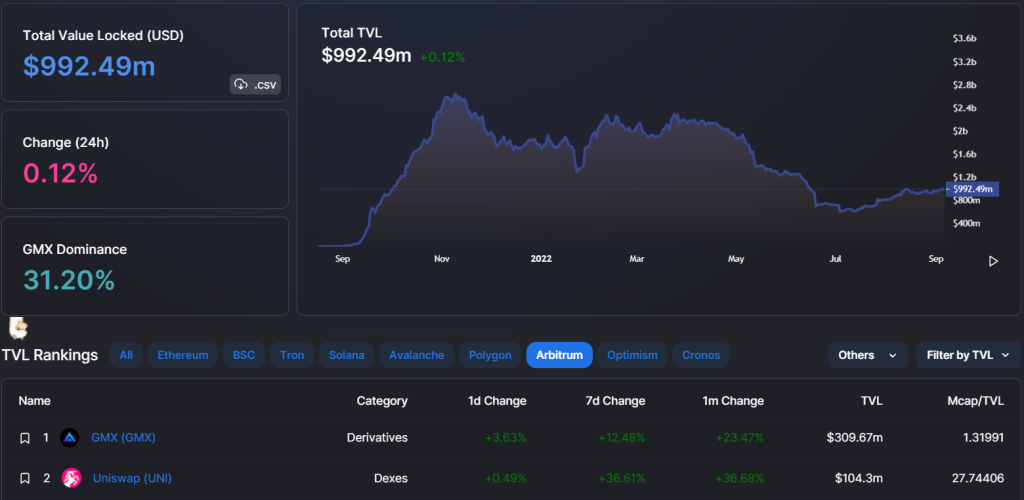Filter rankings by BSC chain
Screen dimensions: 1024x500
(x=244, y=355)
